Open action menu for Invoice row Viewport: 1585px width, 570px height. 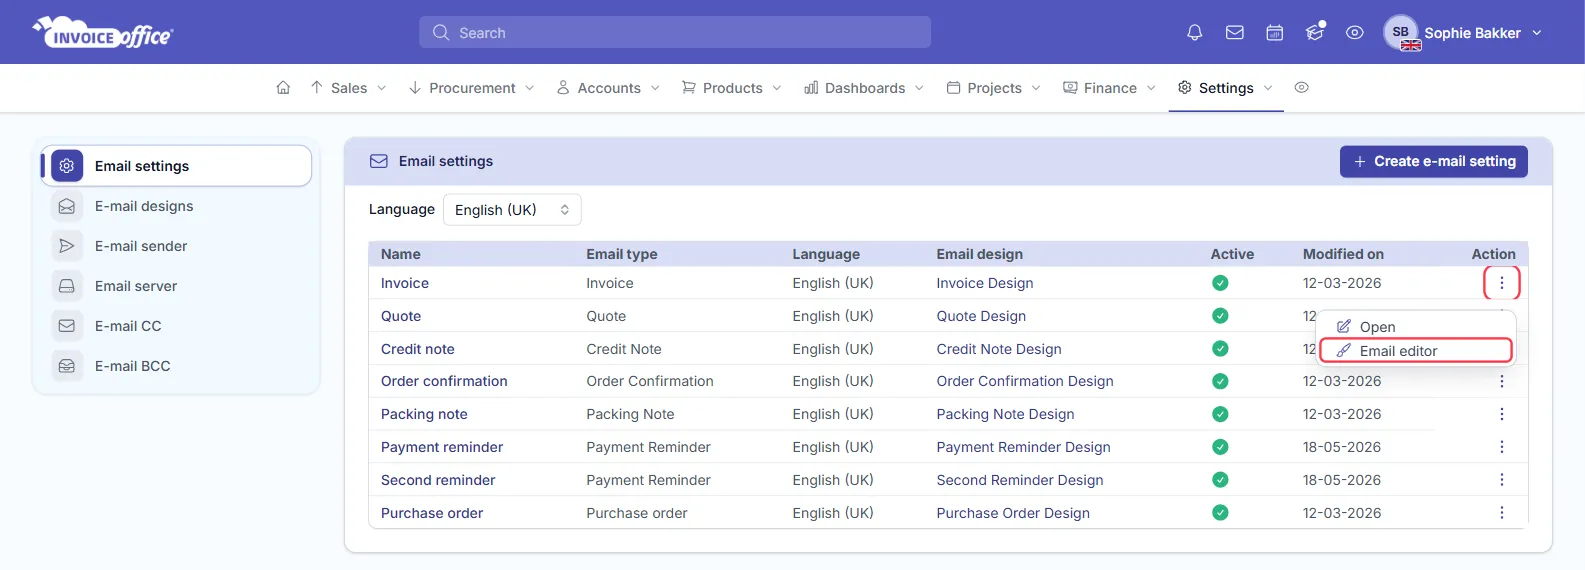coord(1501,283)
